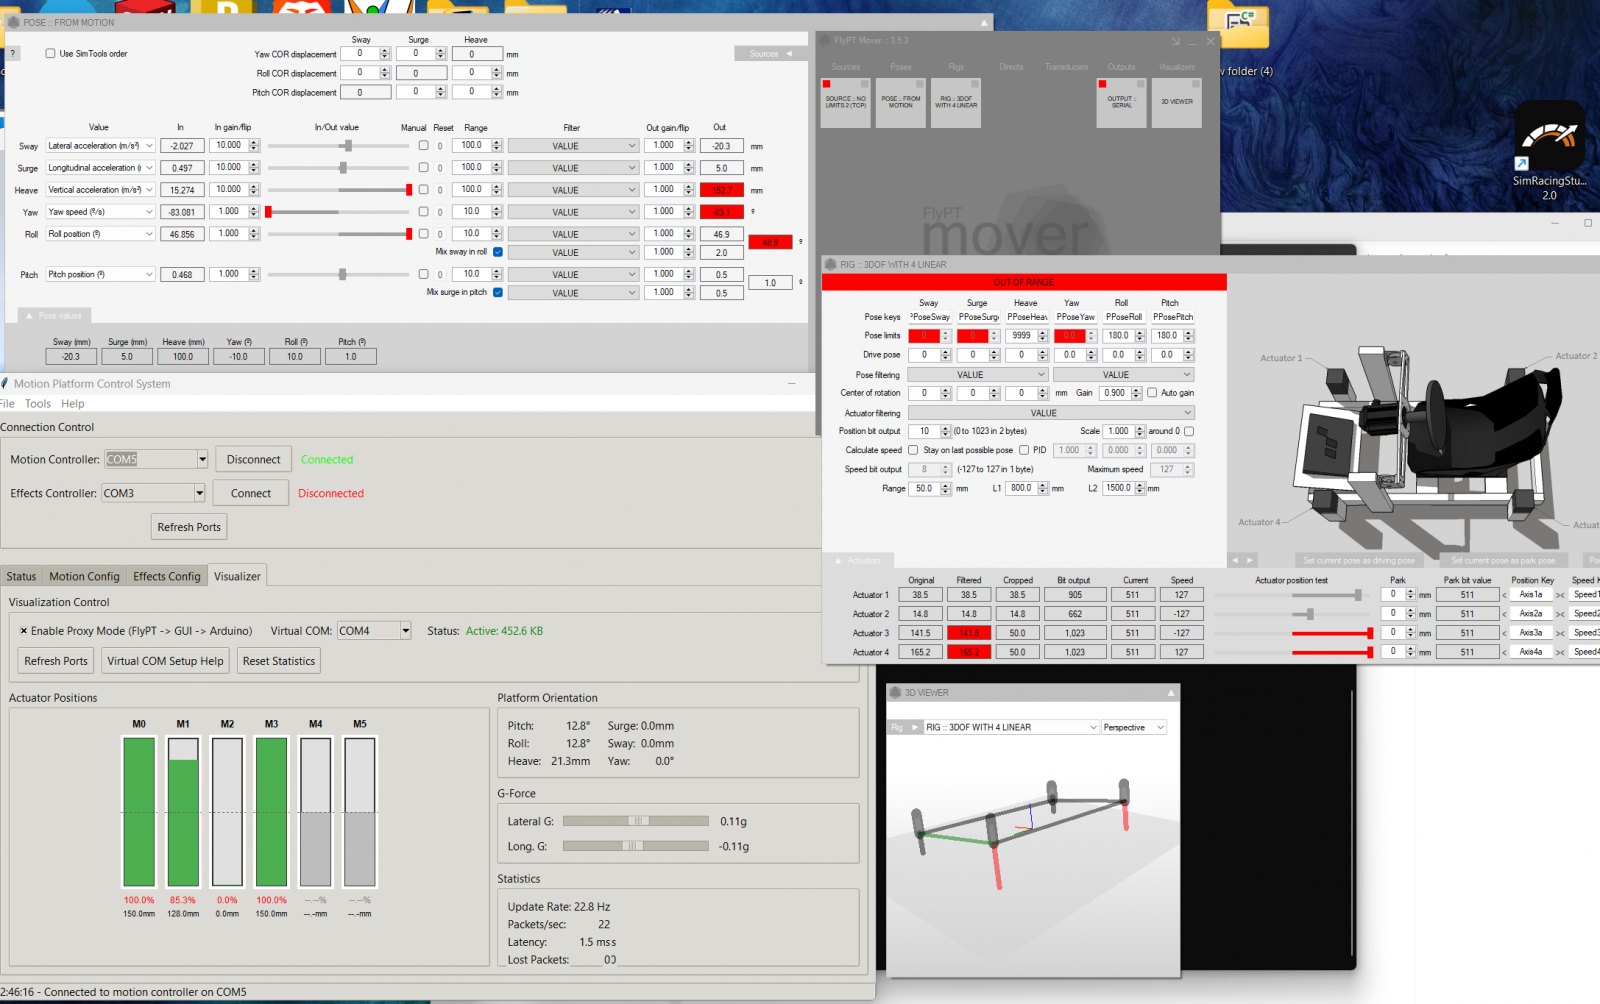
Task: Adjust the Actuator 1 position test slider
Action: pyautogui.click(x=1357, y=595)
